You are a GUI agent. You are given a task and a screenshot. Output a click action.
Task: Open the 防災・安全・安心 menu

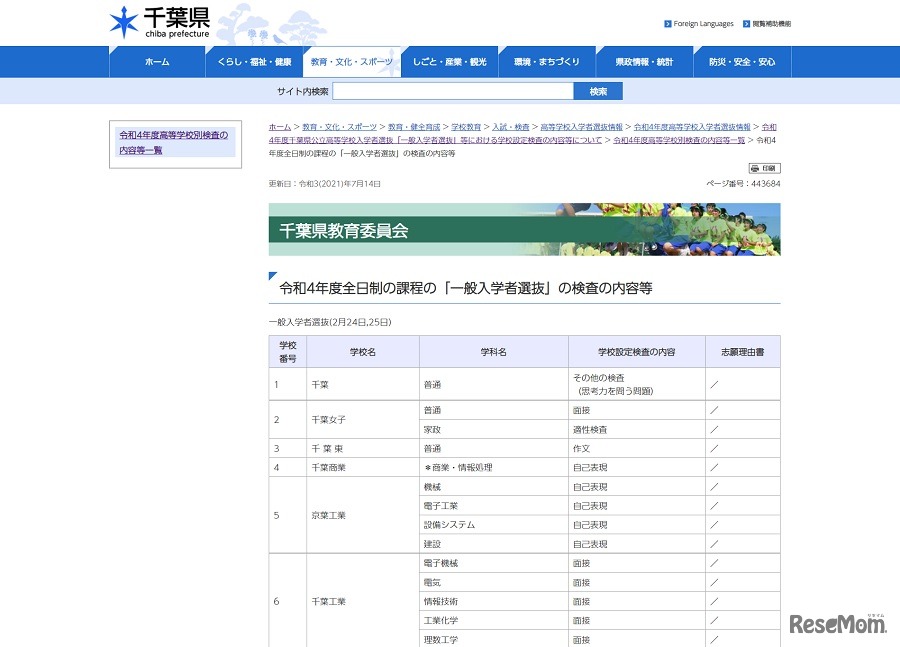pos(741,61)
